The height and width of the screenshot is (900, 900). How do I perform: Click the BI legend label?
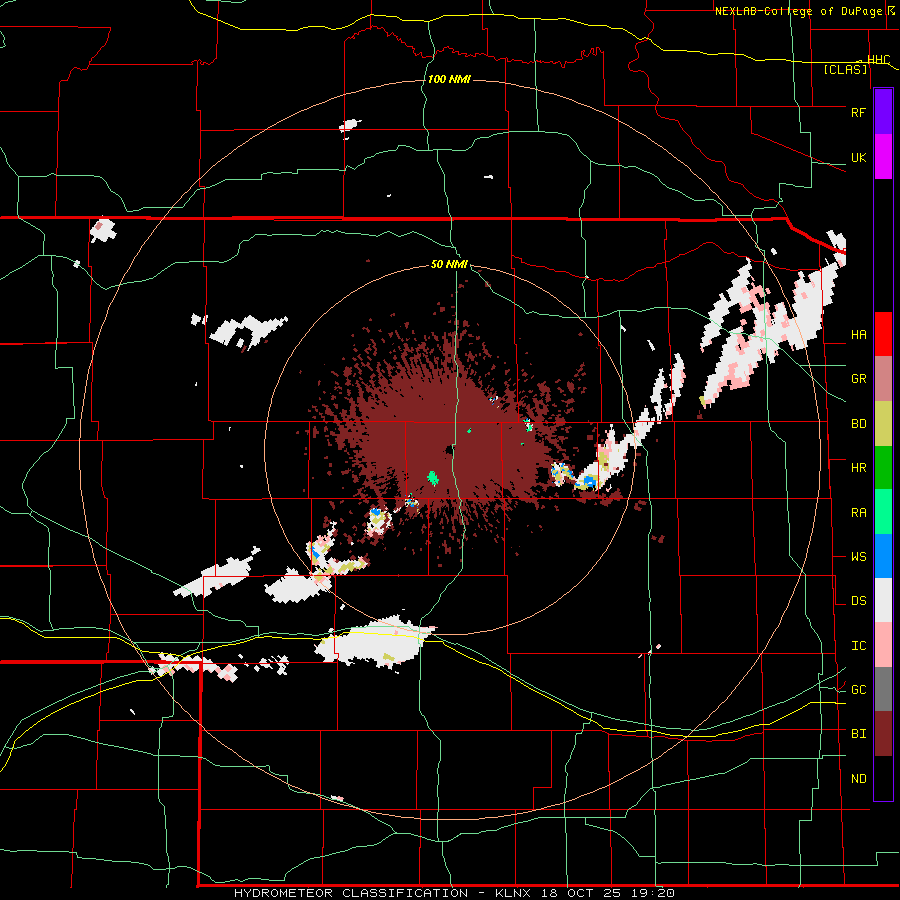[858, 734]
